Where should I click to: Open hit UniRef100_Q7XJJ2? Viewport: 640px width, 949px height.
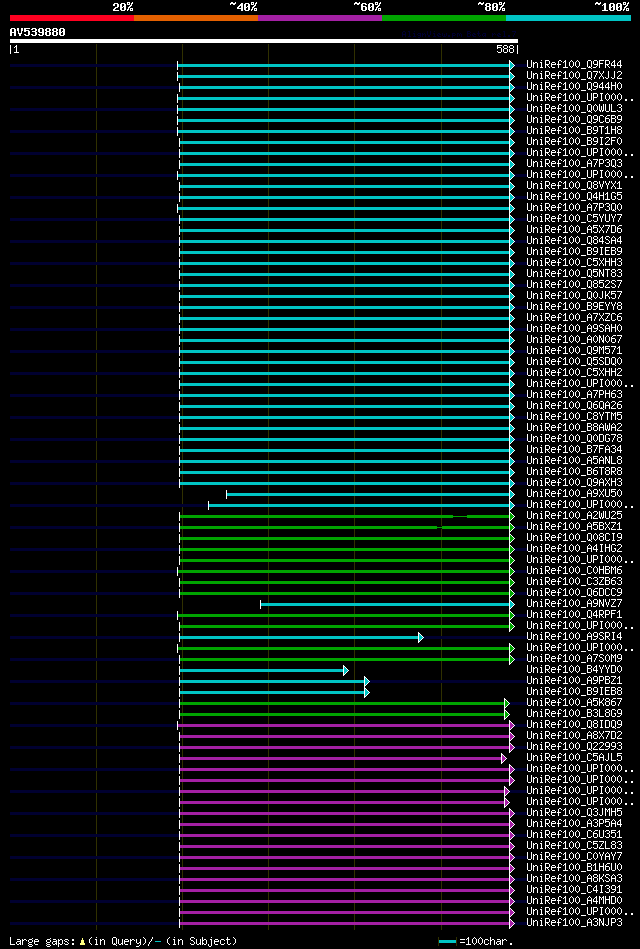click(574, 75)
